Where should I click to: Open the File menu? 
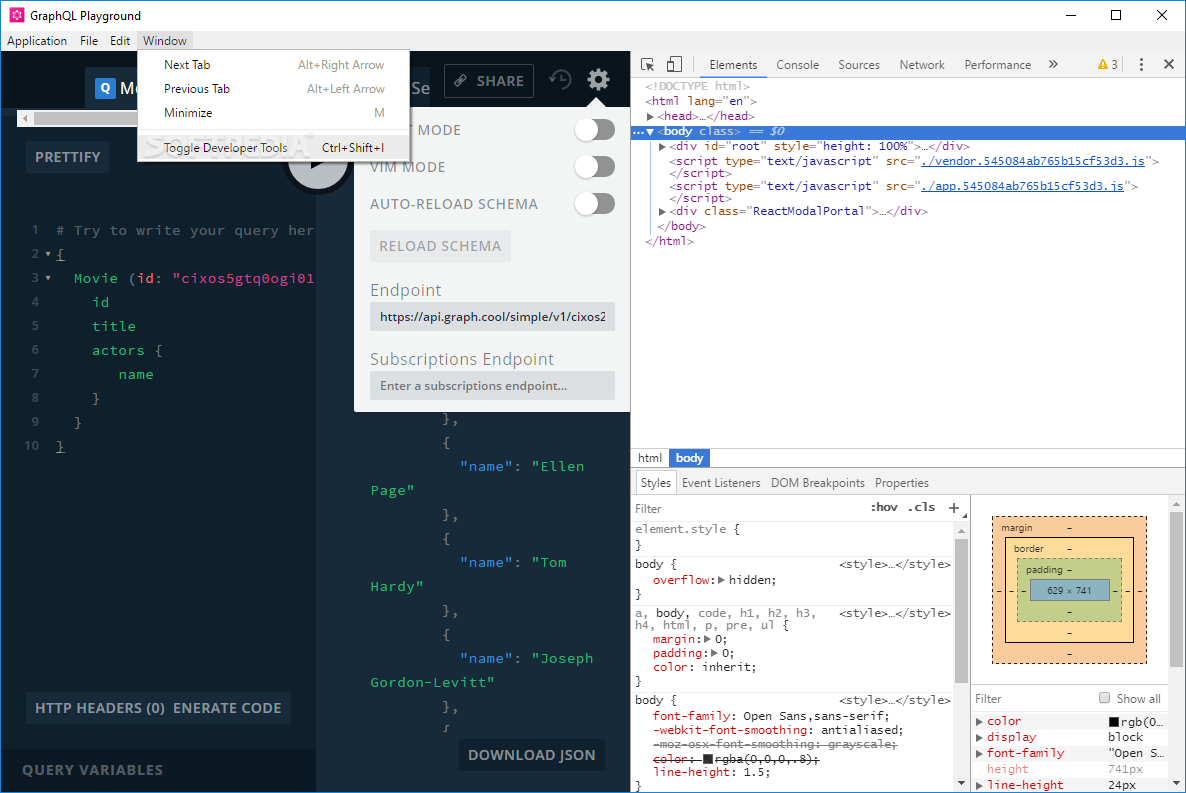(x=89, y=41)
